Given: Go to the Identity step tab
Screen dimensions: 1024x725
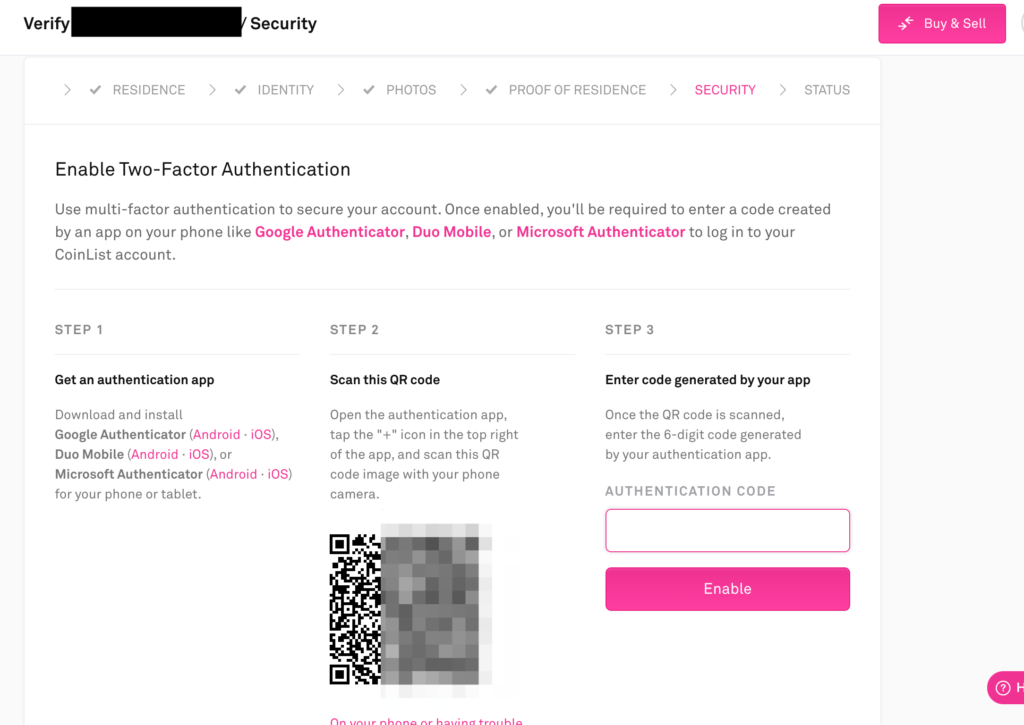Looking at the screenshot, I should [285, 90].
